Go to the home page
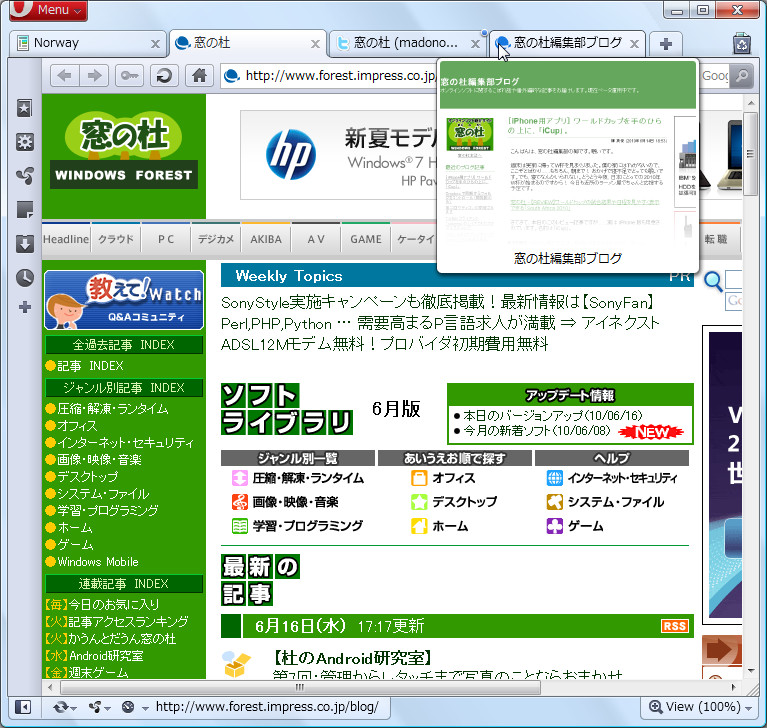 point(199,76)
